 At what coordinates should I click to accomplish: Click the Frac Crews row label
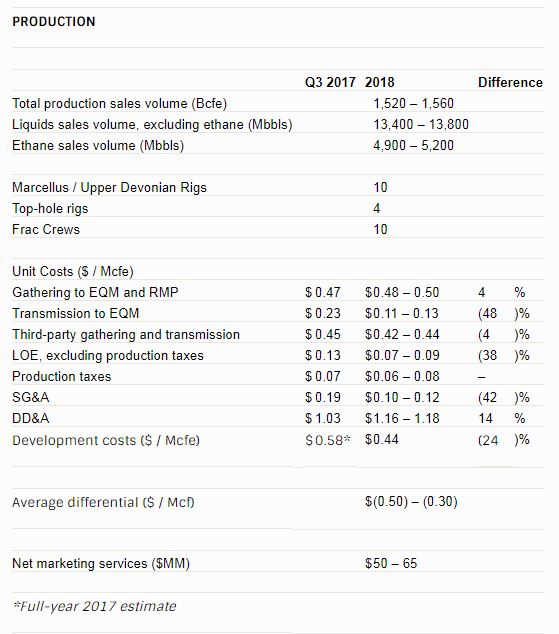pos(46,229)
